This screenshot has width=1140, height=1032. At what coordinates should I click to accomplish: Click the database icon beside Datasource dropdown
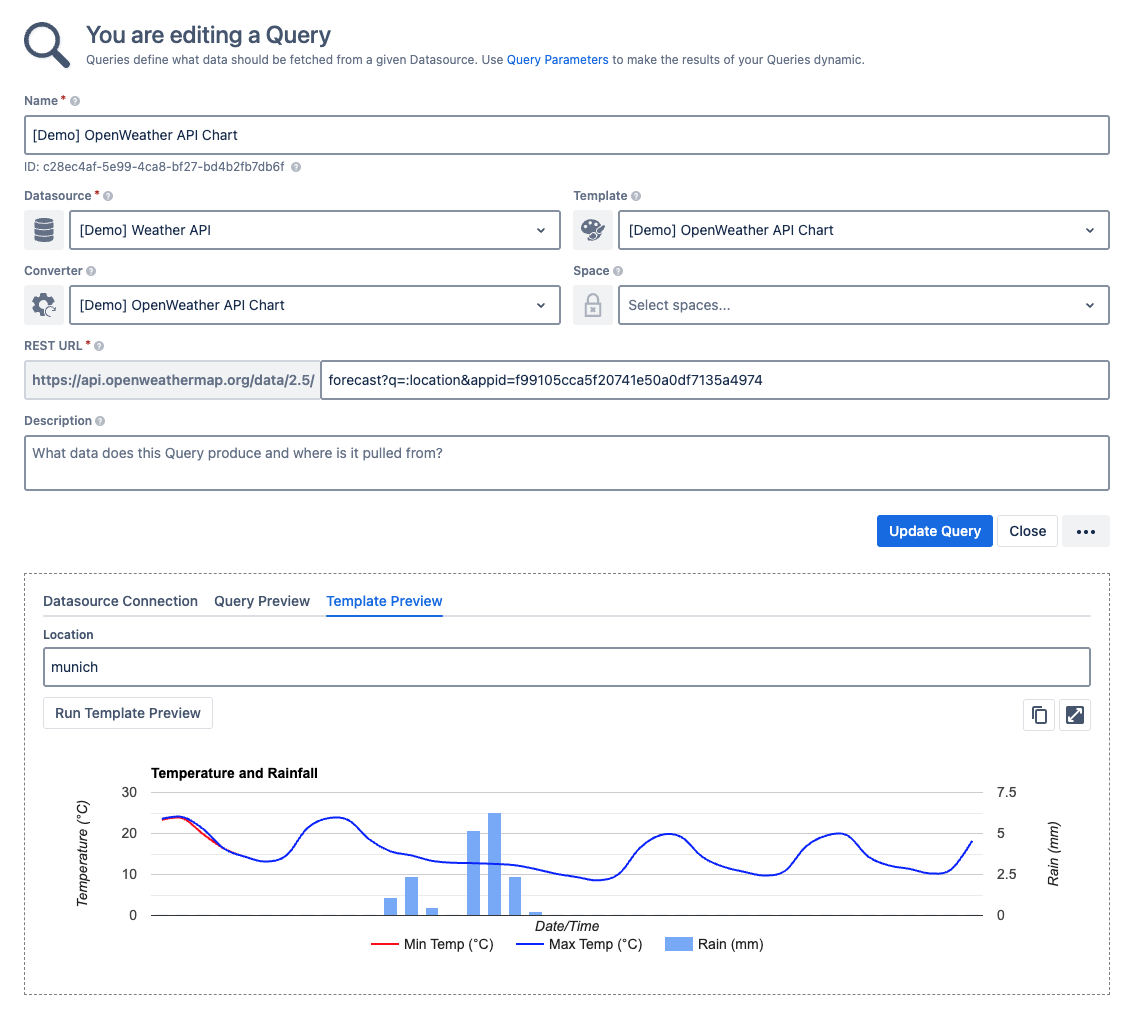(x=44, y=230)
